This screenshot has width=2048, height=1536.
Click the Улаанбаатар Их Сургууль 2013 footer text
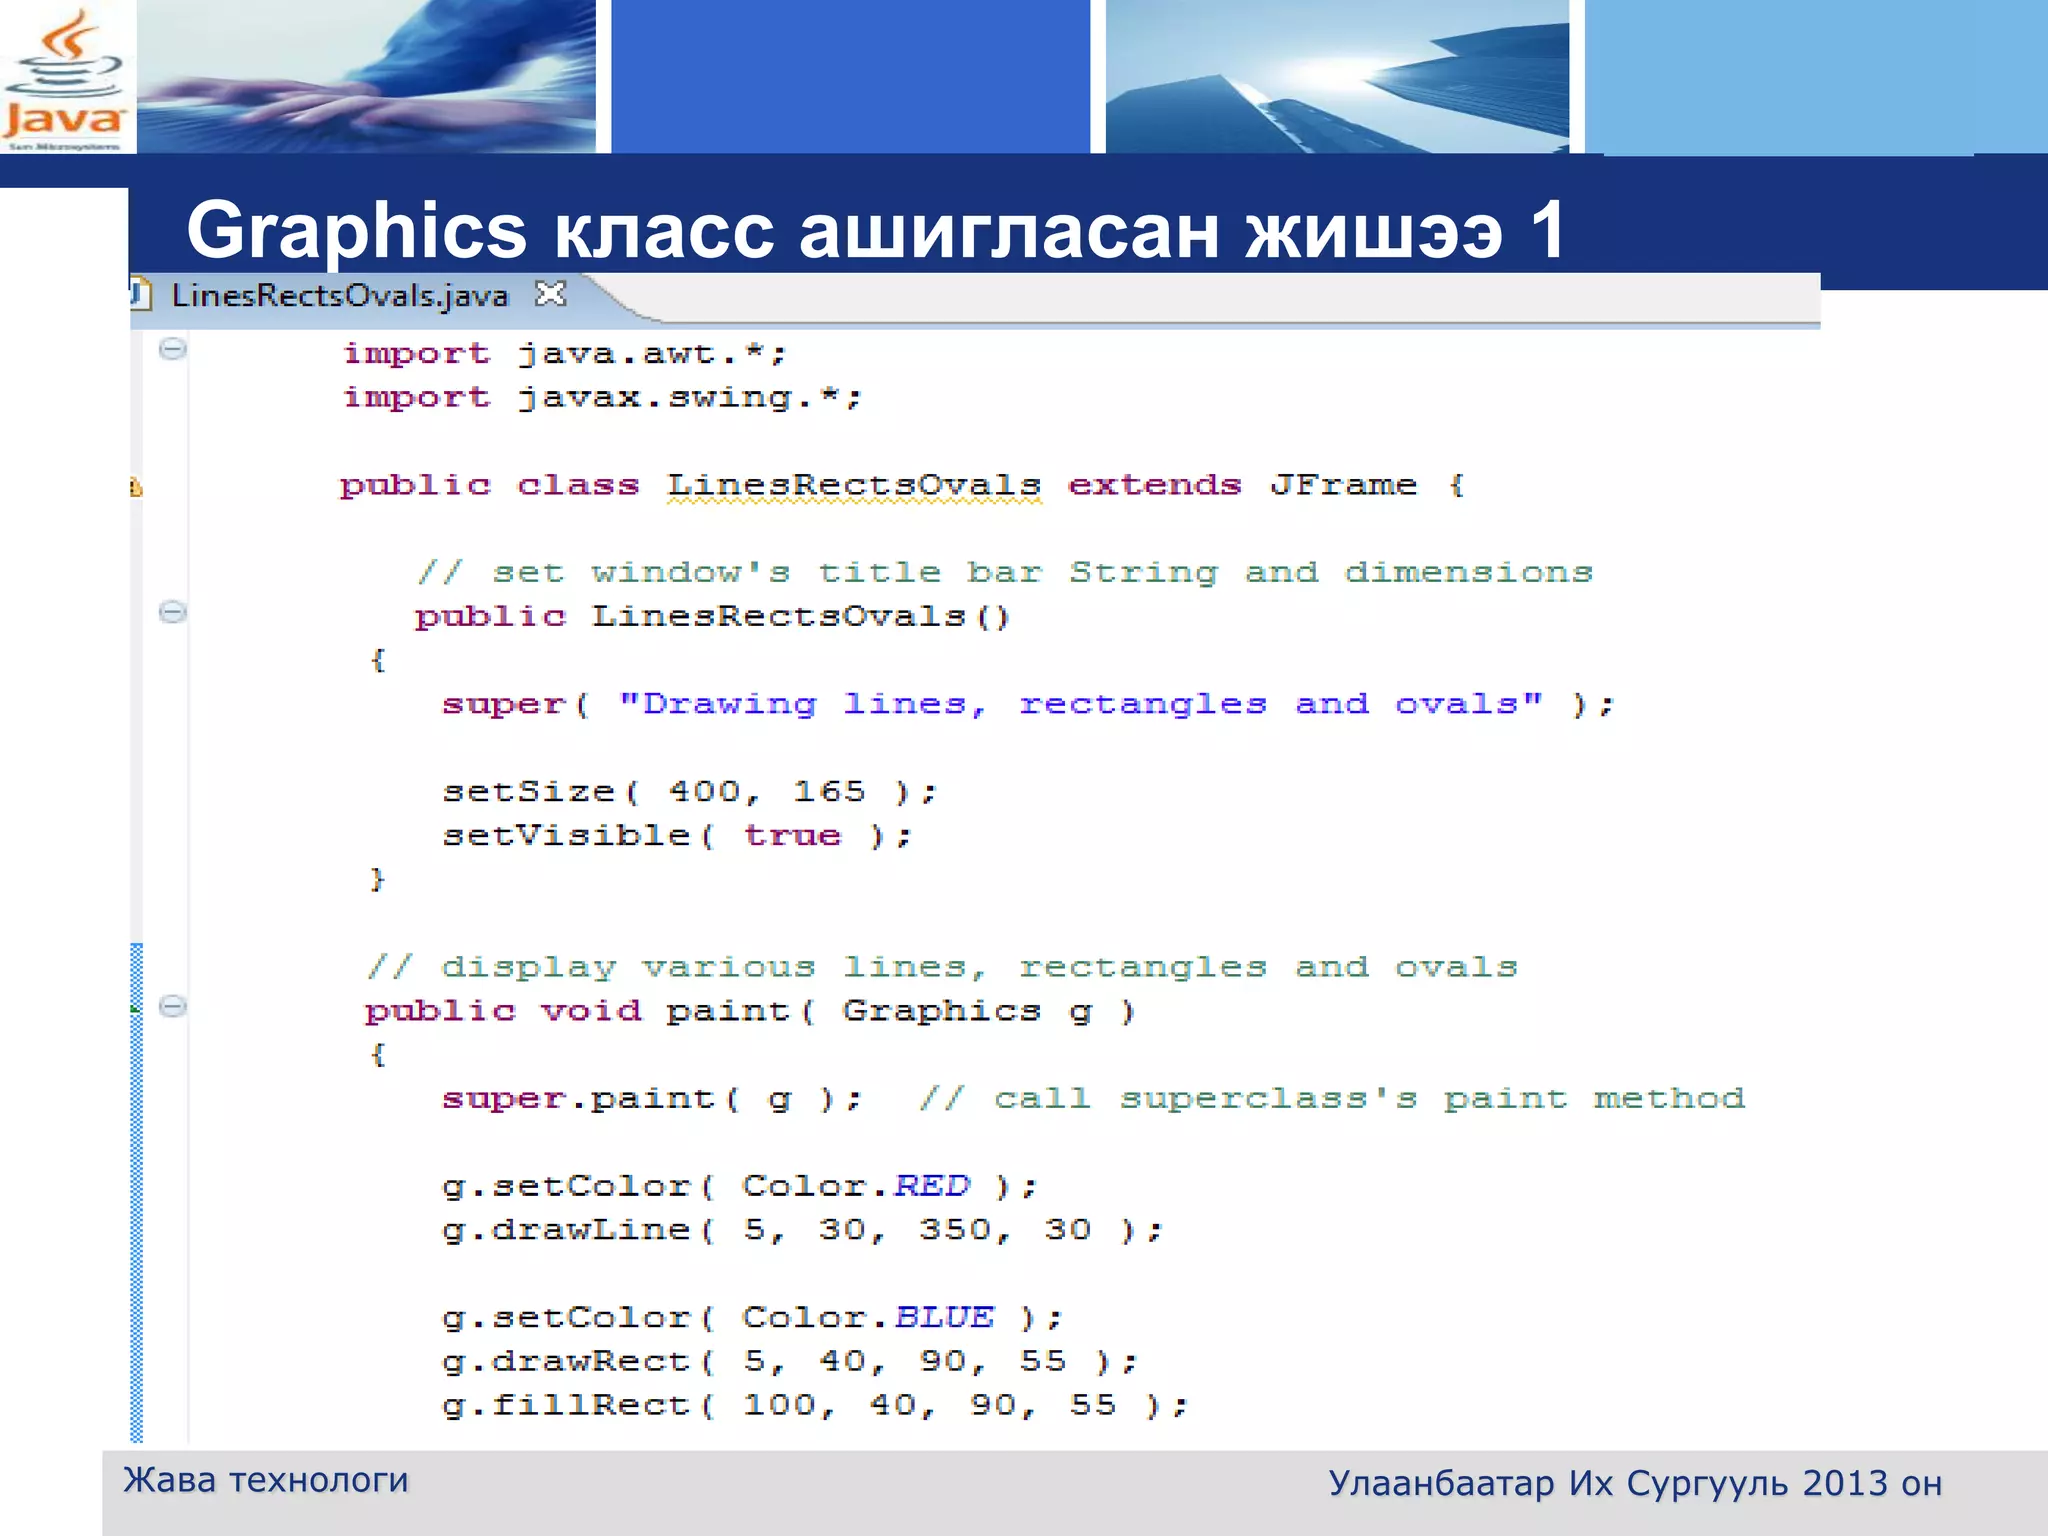(x=1635, y=1483)
